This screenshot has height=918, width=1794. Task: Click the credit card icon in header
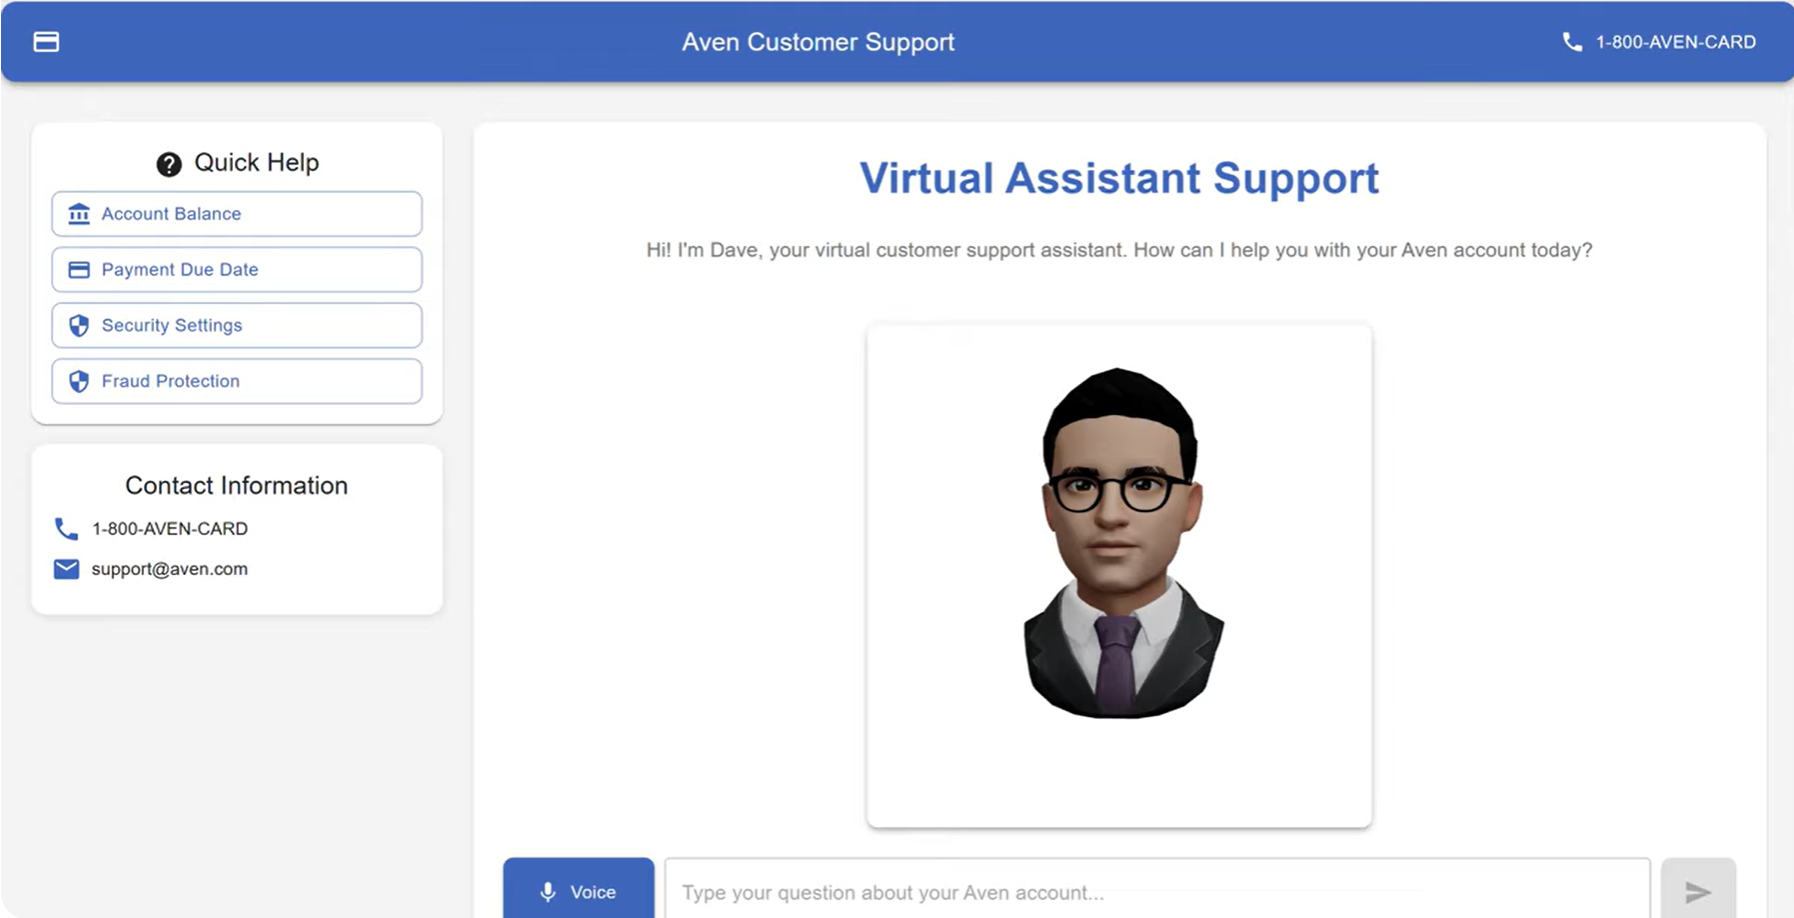coord(46,42)
